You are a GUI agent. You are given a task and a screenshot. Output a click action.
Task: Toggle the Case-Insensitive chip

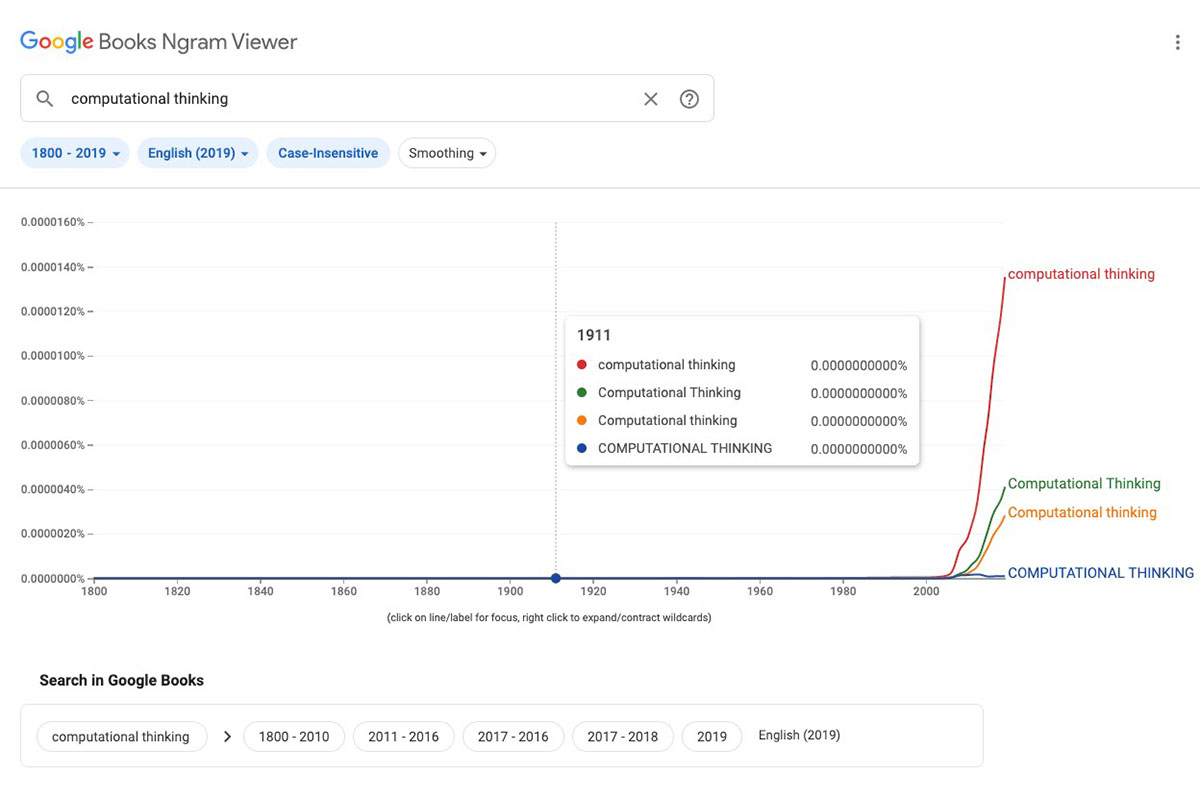coord(328,153)
